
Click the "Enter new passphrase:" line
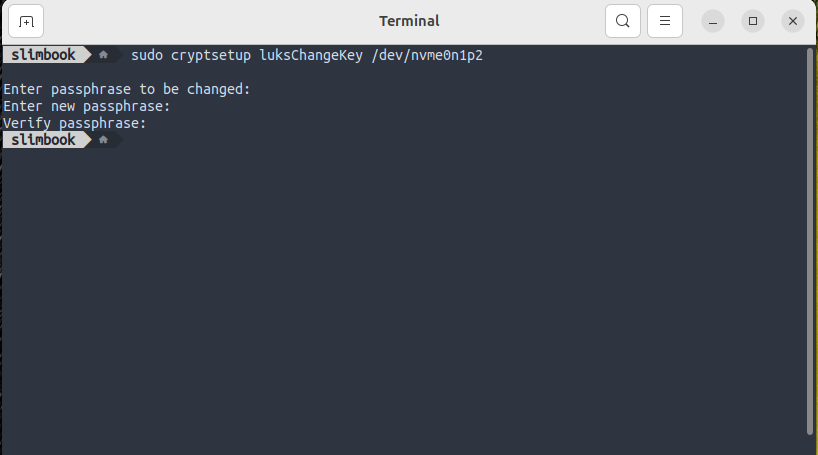(87, 106)
